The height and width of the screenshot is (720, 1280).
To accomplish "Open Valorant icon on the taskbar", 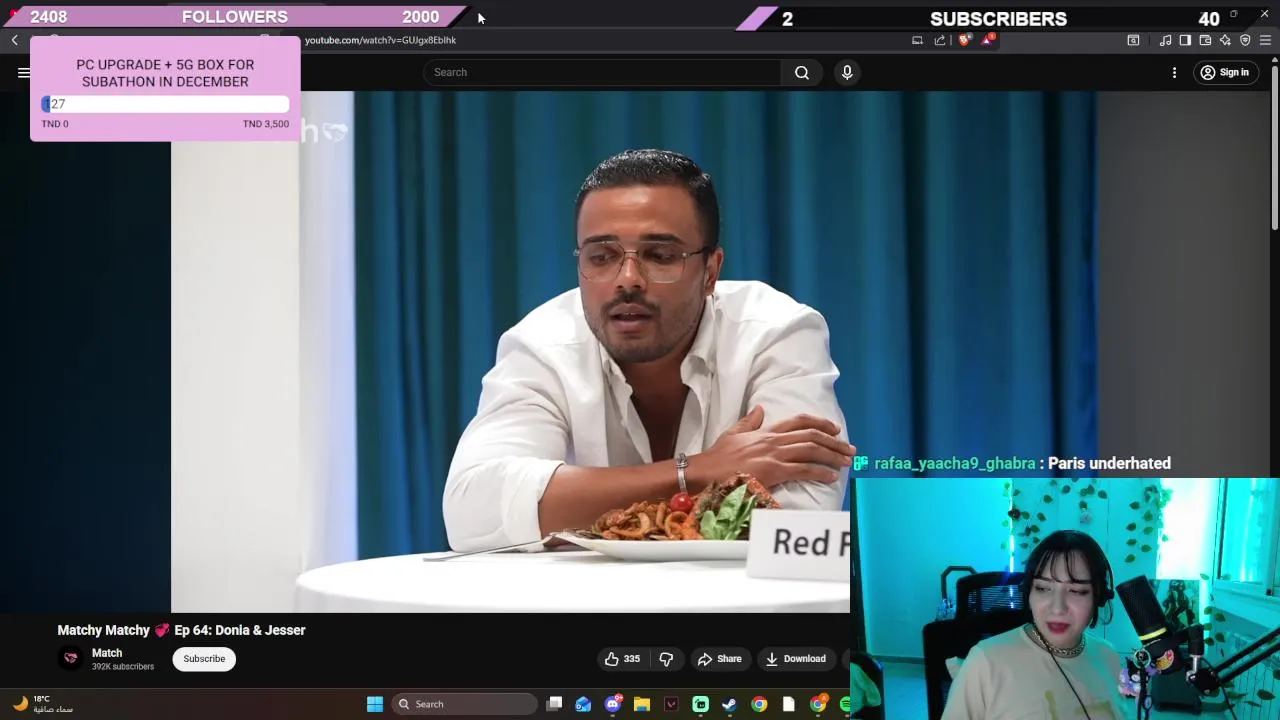I will point(671,704).
